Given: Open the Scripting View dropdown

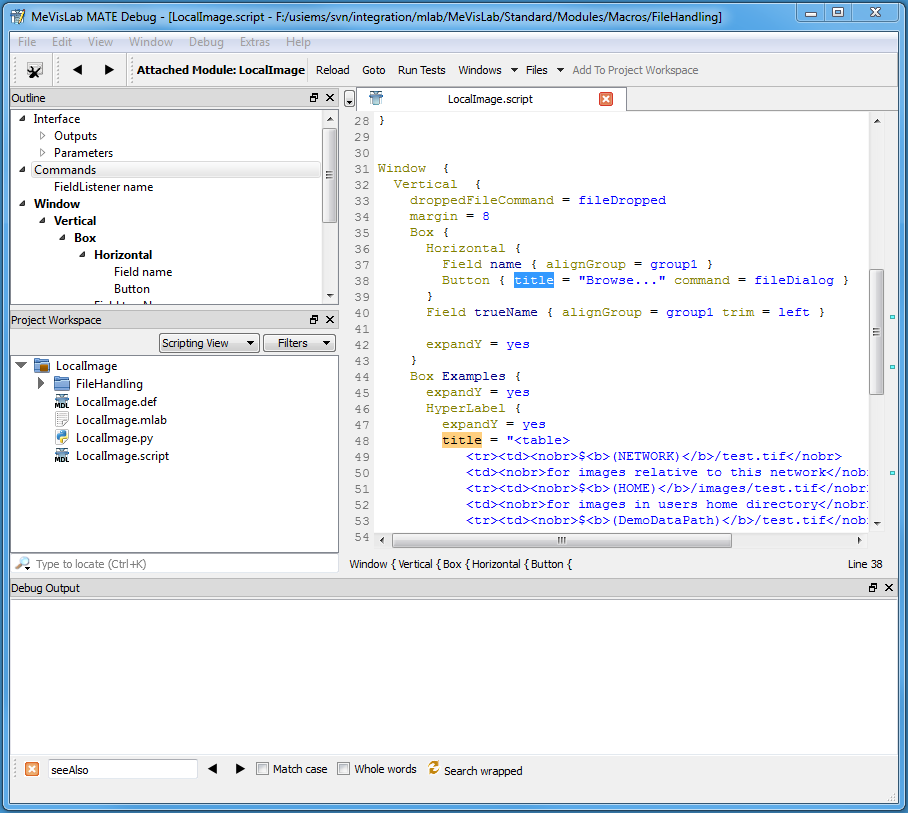Looking at the screenshot, I should click(209, 343).
